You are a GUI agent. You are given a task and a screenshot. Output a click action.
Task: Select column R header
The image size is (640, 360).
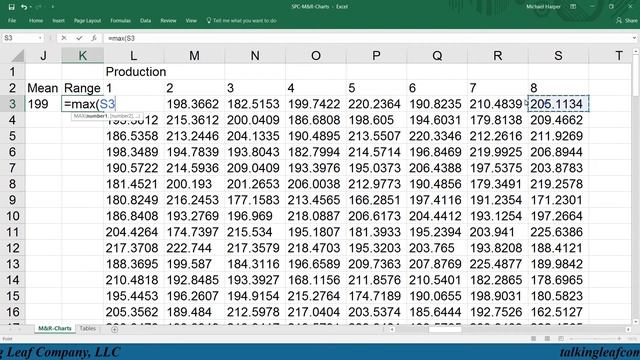tap(498, 56)
